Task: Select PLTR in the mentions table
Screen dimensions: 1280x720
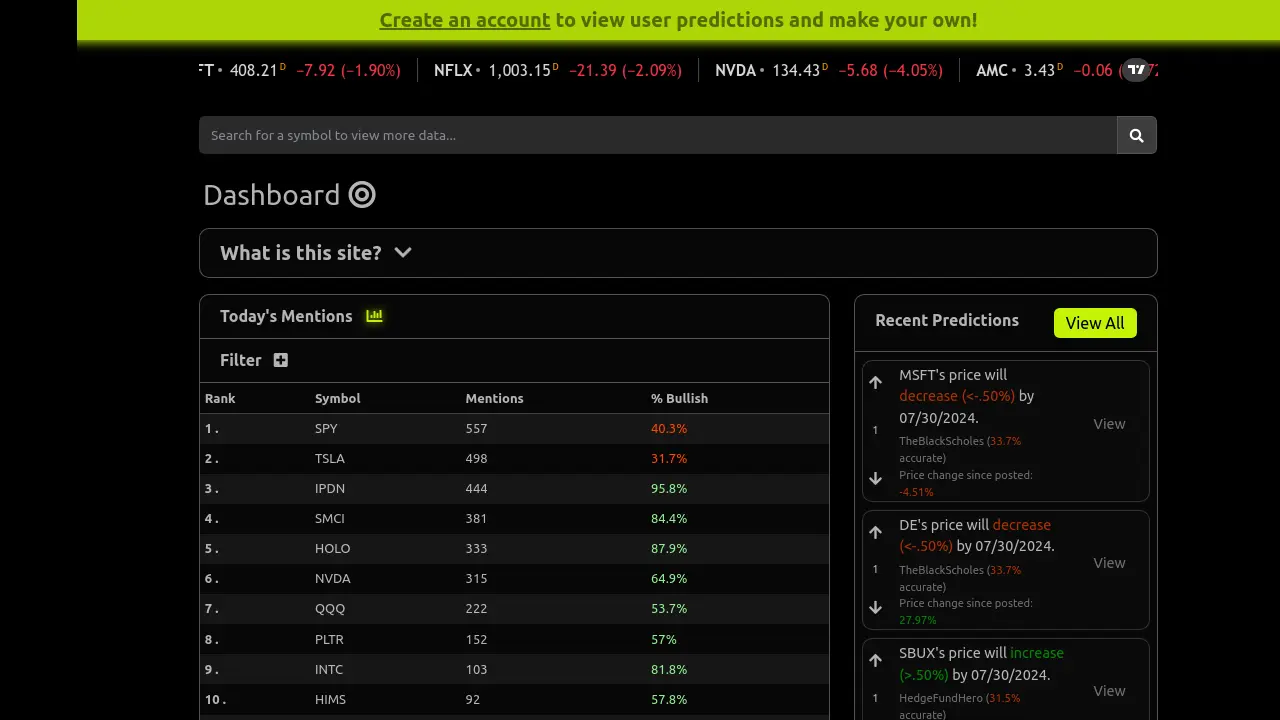Action: tap(329, 639)
